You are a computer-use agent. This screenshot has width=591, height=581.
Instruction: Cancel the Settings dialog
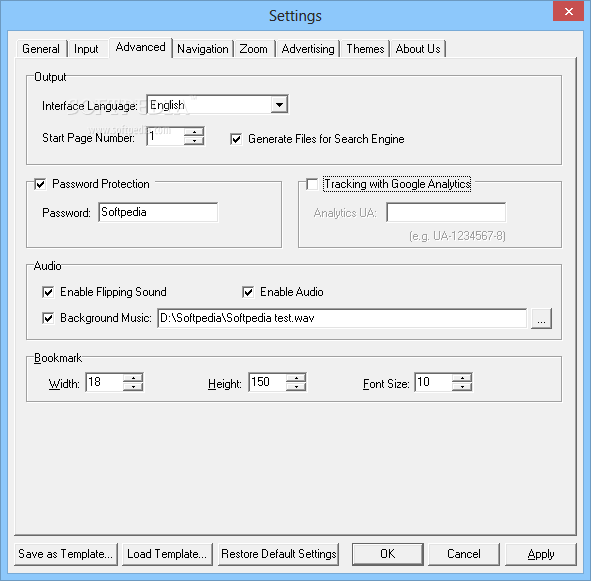coord(464,554)
